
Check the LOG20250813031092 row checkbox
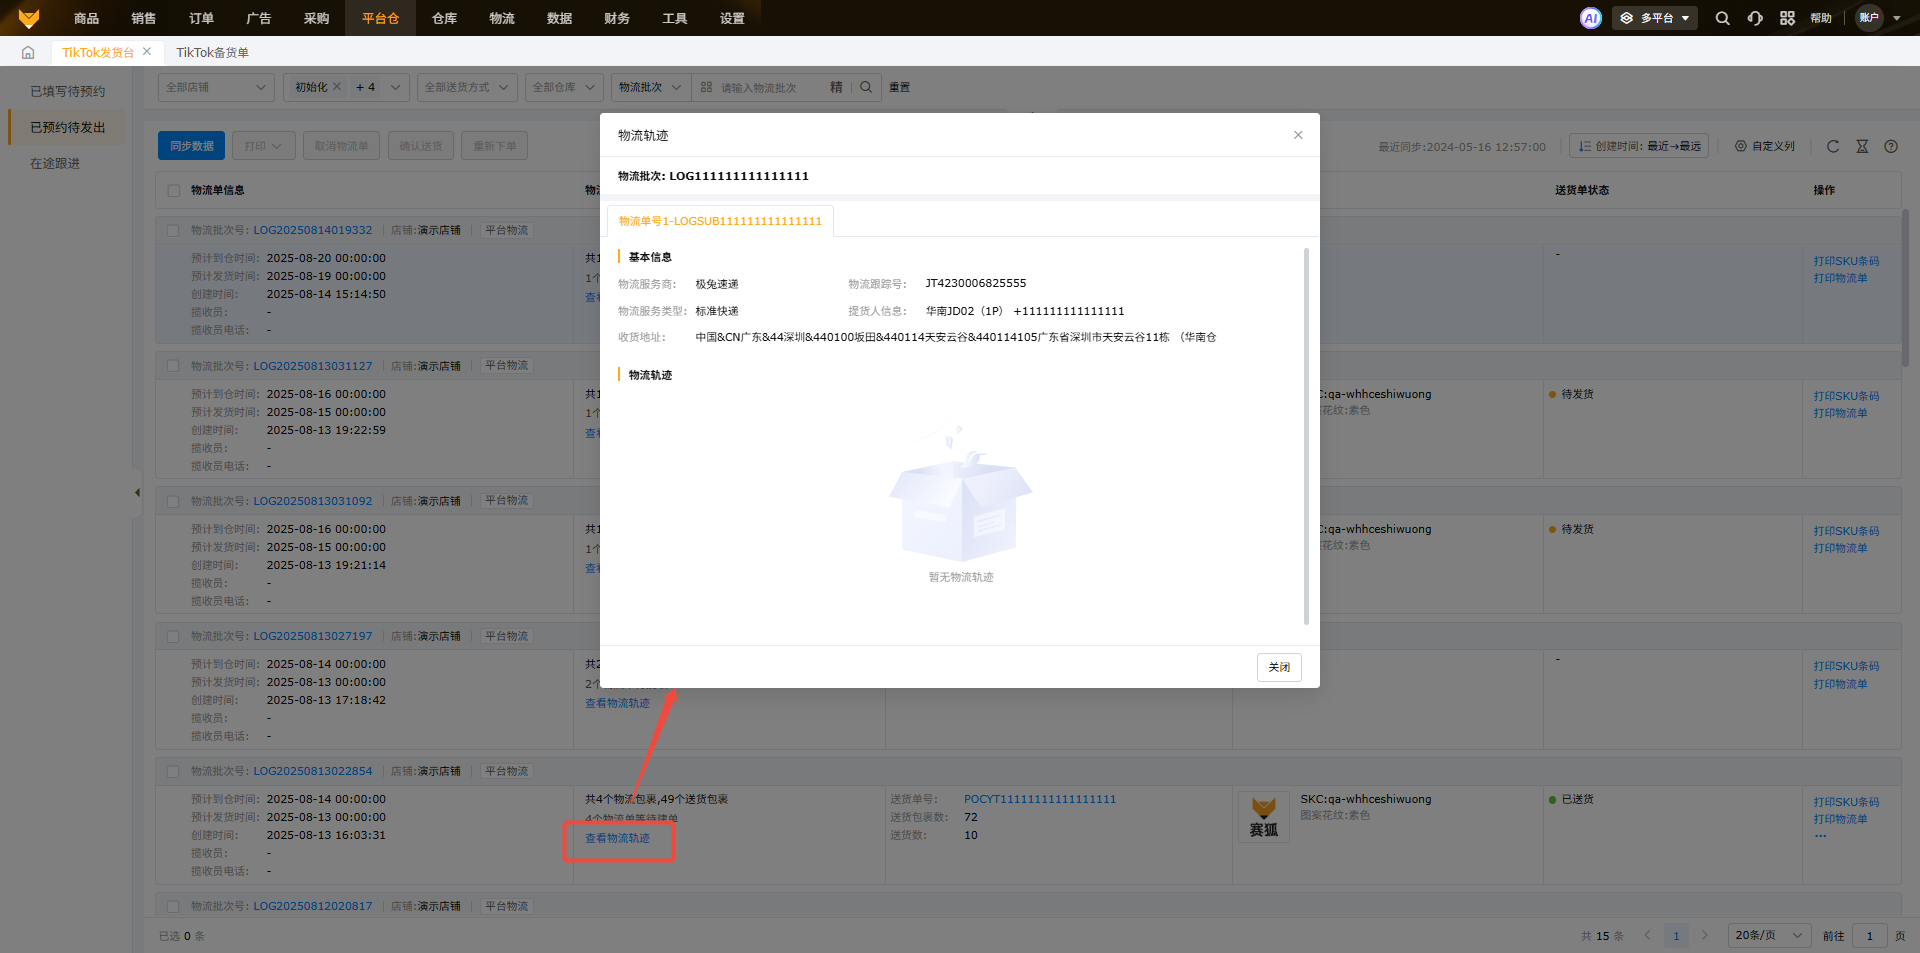(173, 501)
